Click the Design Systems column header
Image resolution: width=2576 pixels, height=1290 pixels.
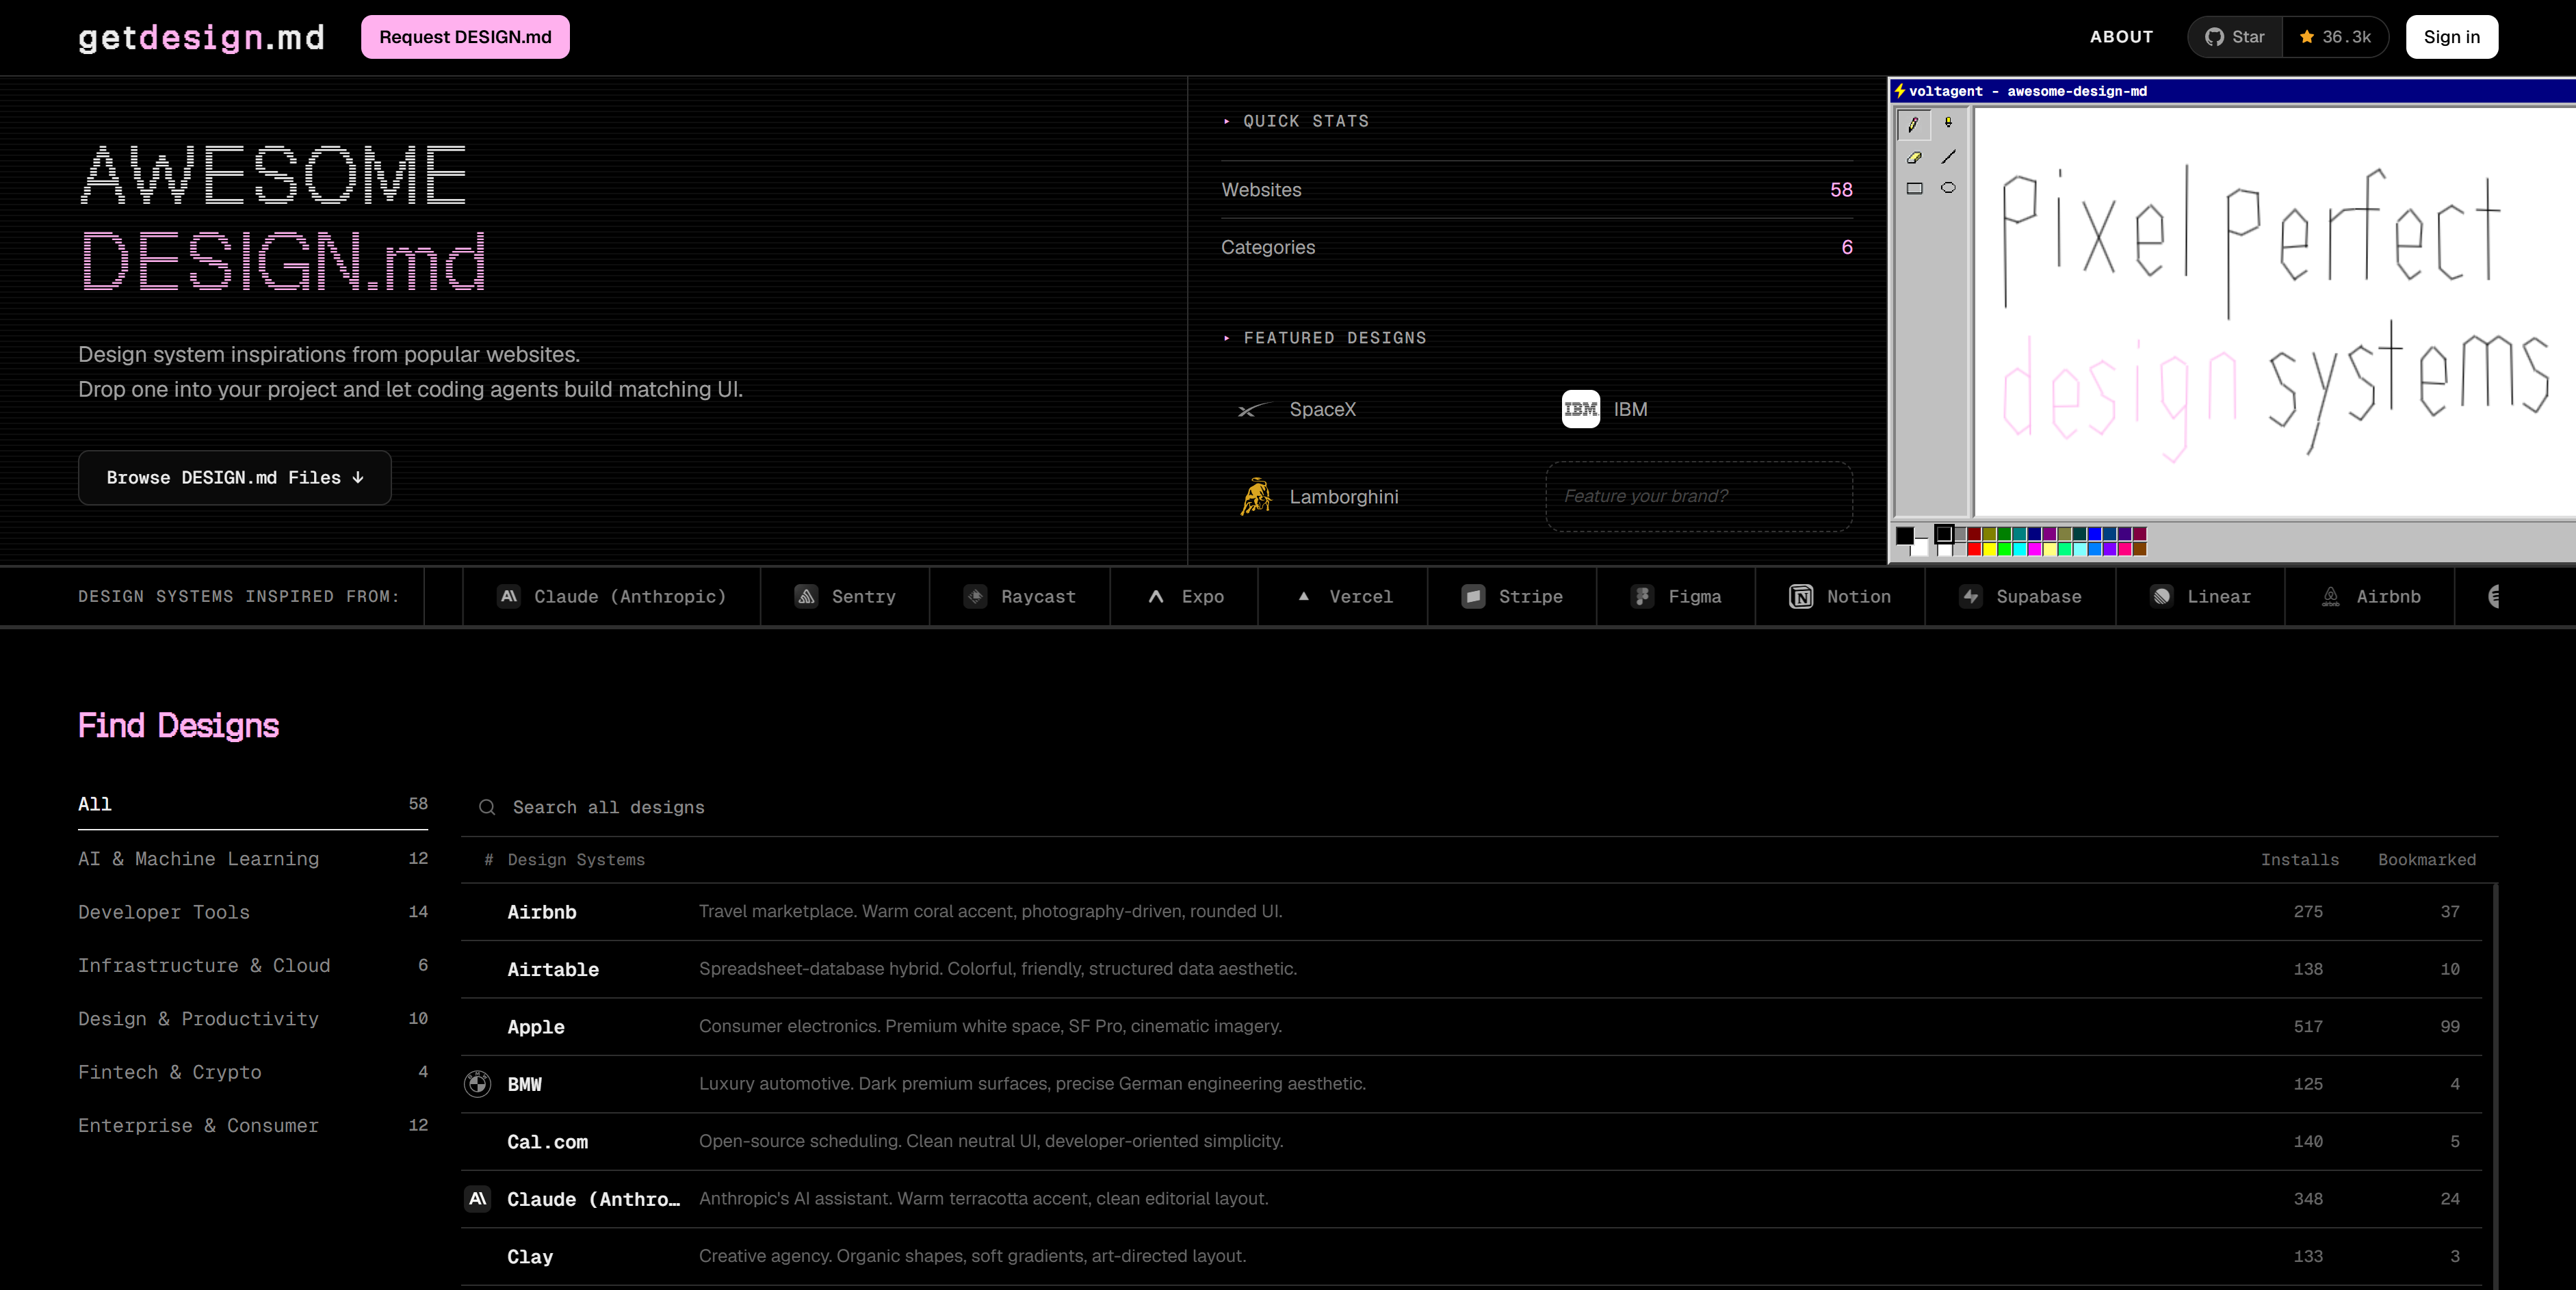[x=575, y=860]
